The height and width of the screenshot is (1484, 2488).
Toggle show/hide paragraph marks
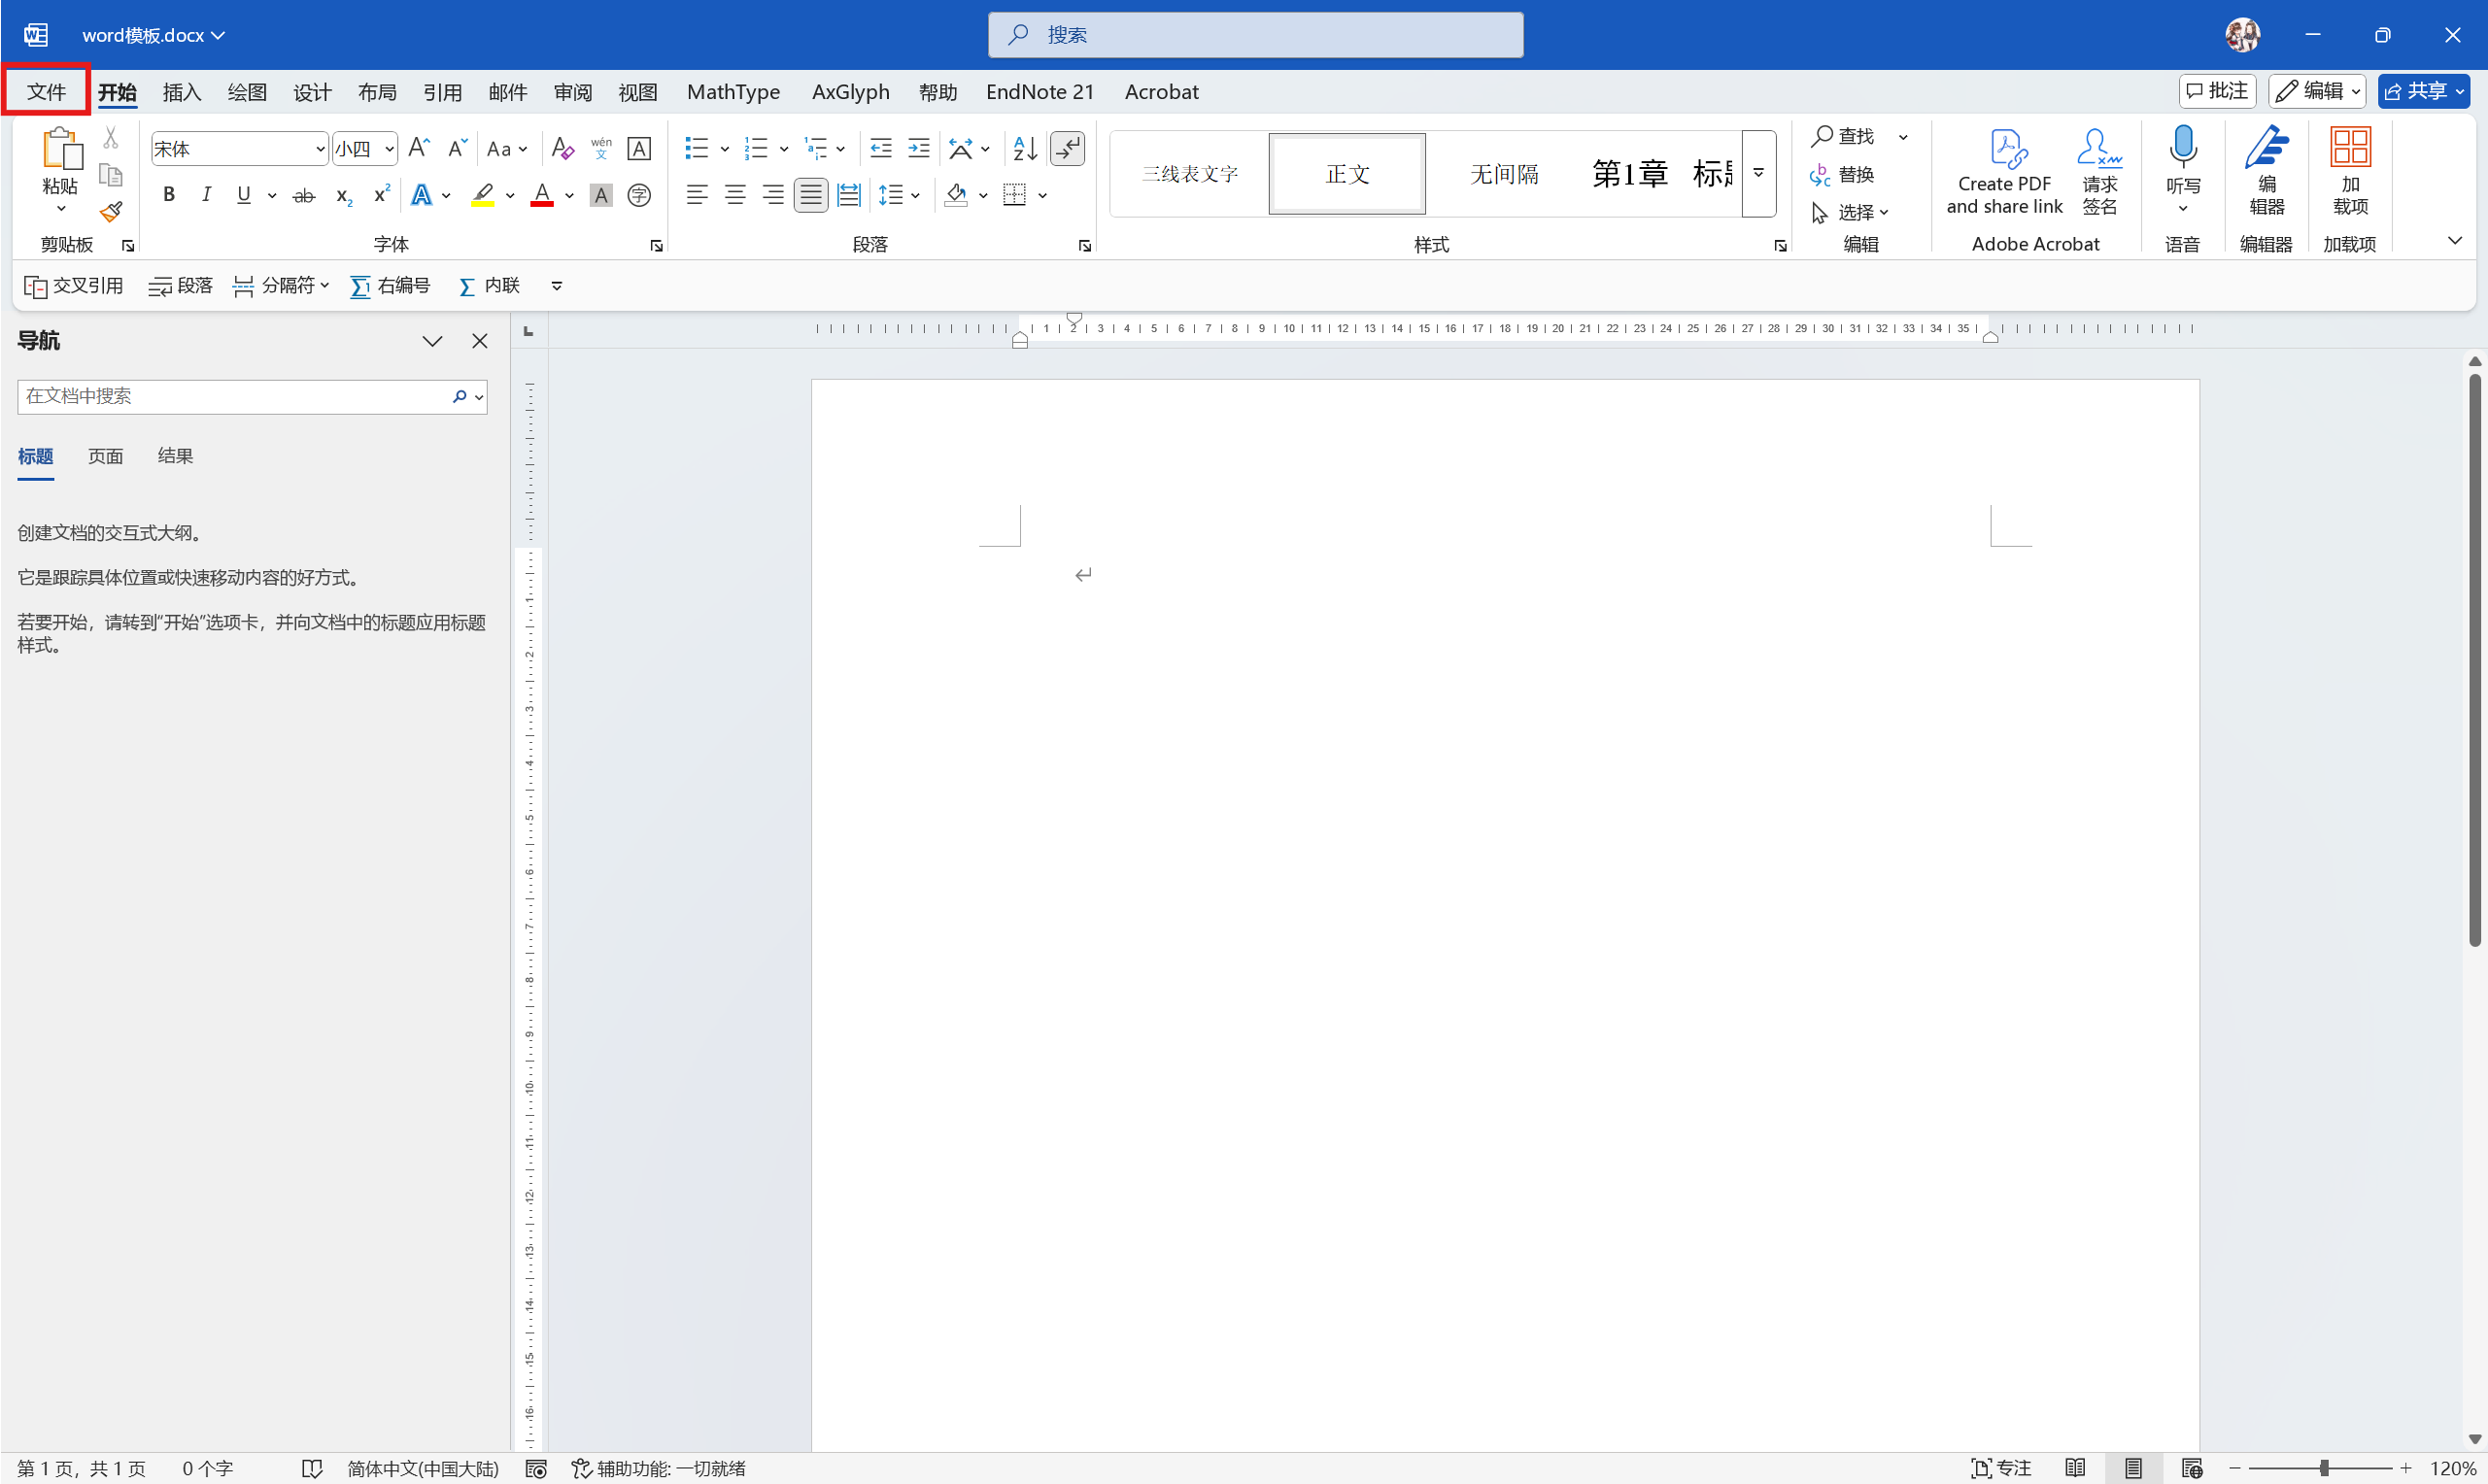coord(1068,148)
